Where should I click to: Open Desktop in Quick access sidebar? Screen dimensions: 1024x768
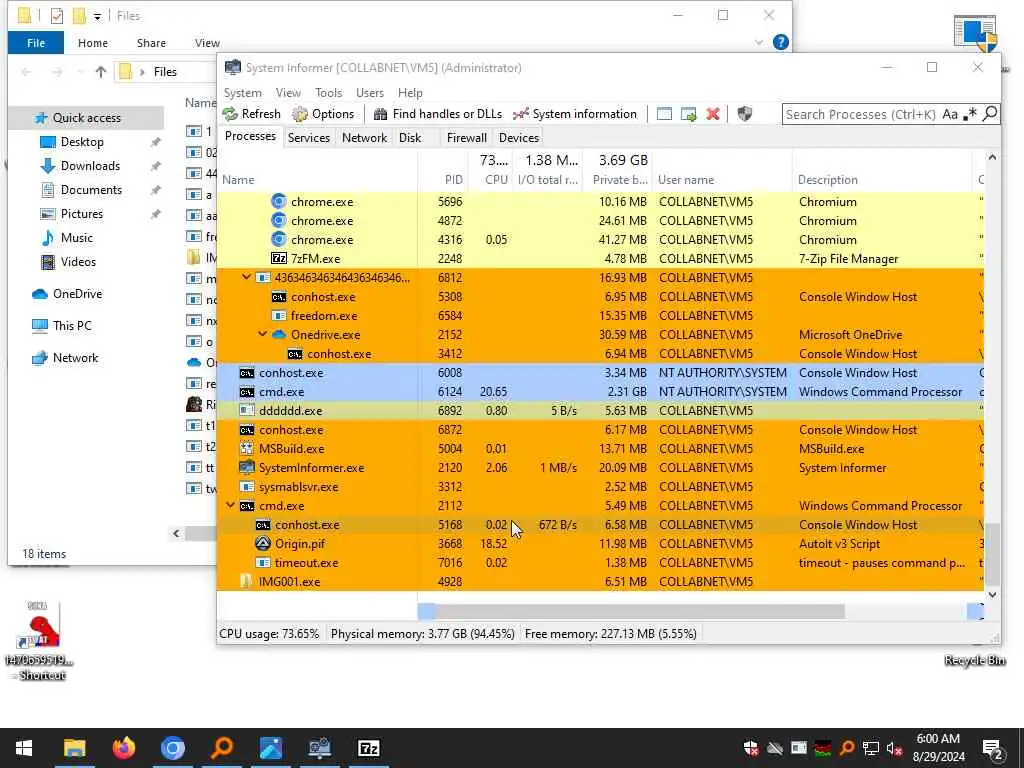coord(82,142)
